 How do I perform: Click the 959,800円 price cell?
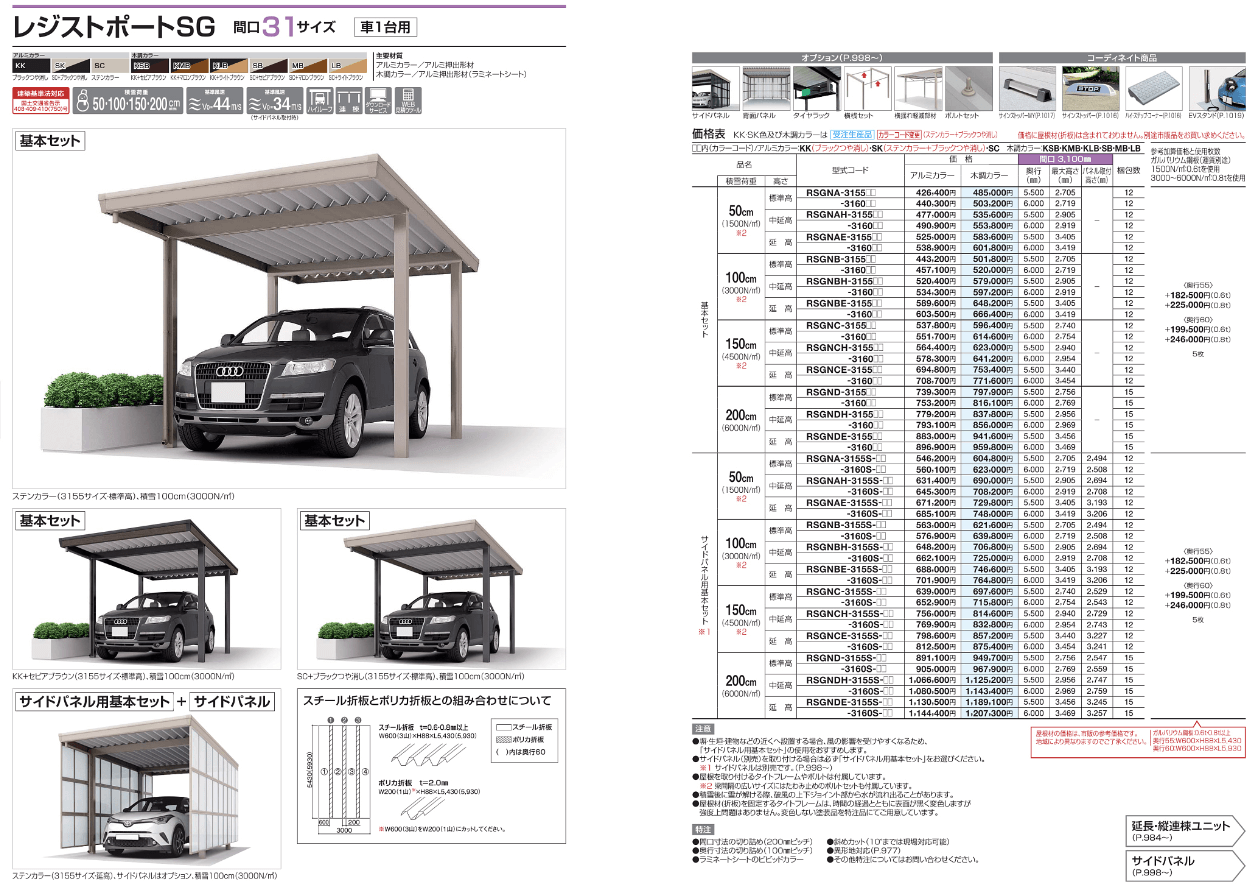[x=991, y=447]
